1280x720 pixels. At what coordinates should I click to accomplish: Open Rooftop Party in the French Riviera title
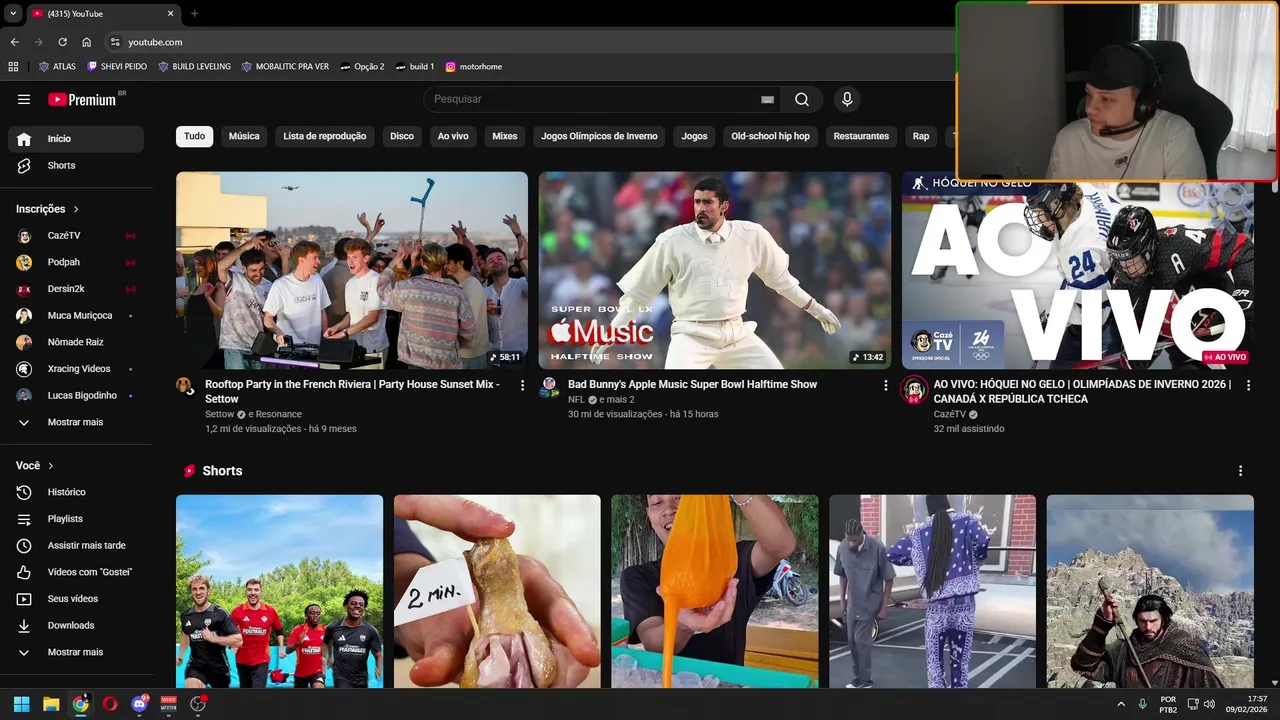pyautogui.click(x=352, y=391)
